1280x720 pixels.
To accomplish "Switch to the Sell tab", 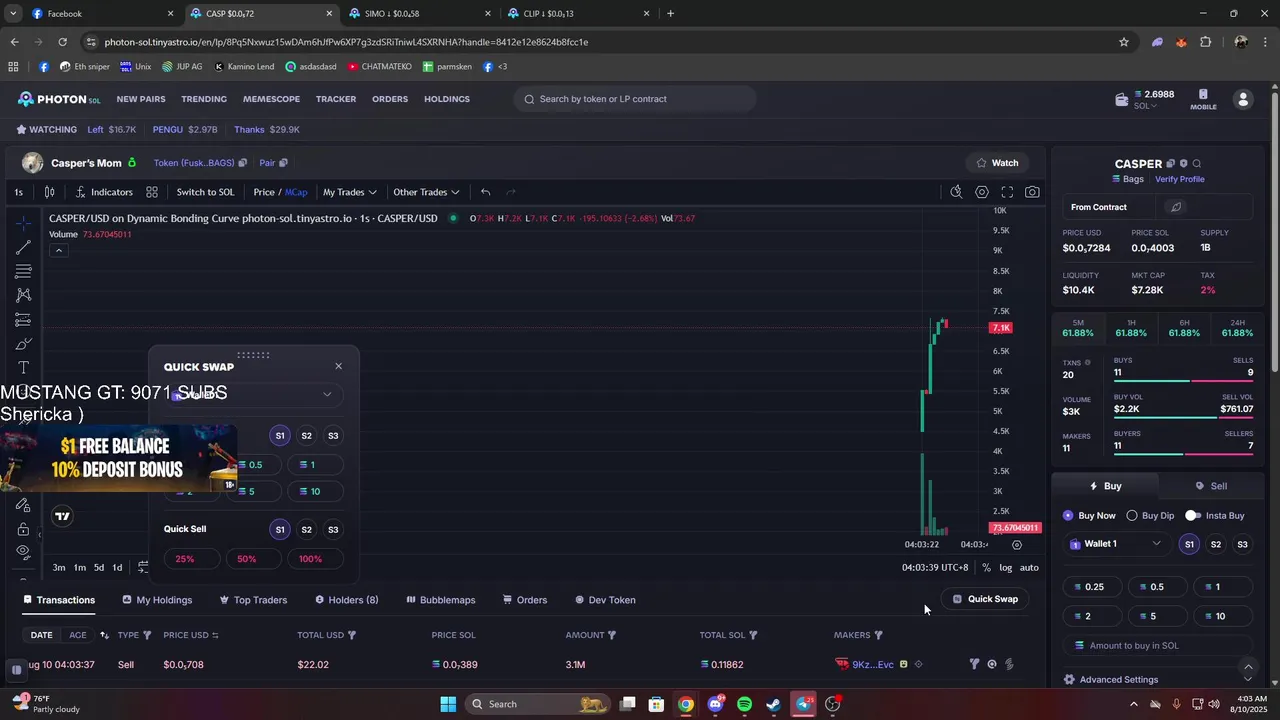I will (1211, 486).
